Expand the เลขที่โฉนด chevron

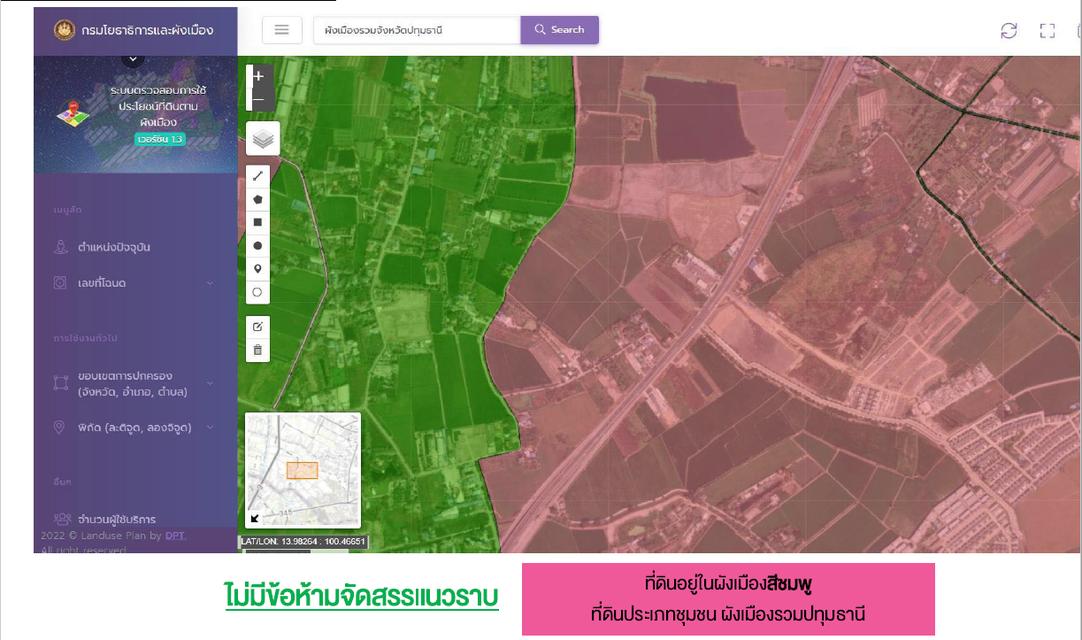[x=210, y=283]
